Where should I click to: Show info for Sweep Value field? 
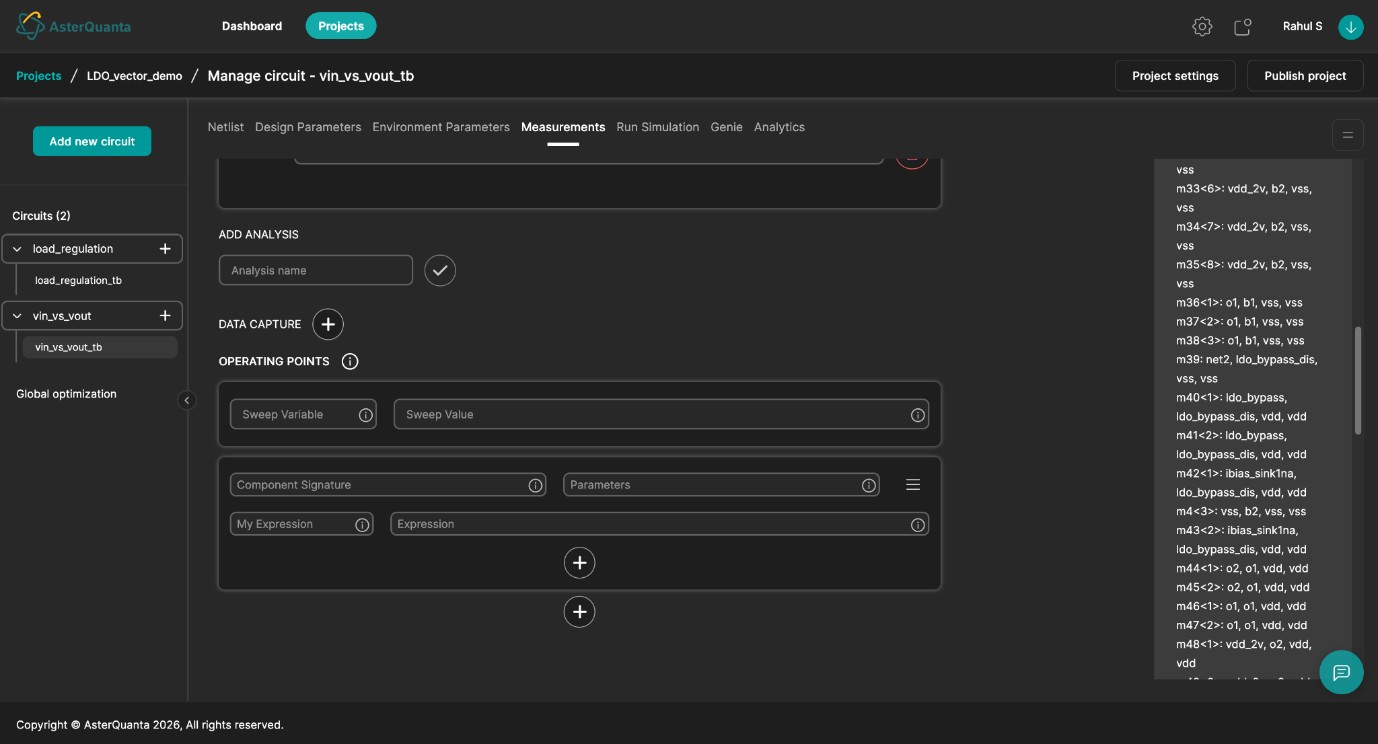point(918,415)
